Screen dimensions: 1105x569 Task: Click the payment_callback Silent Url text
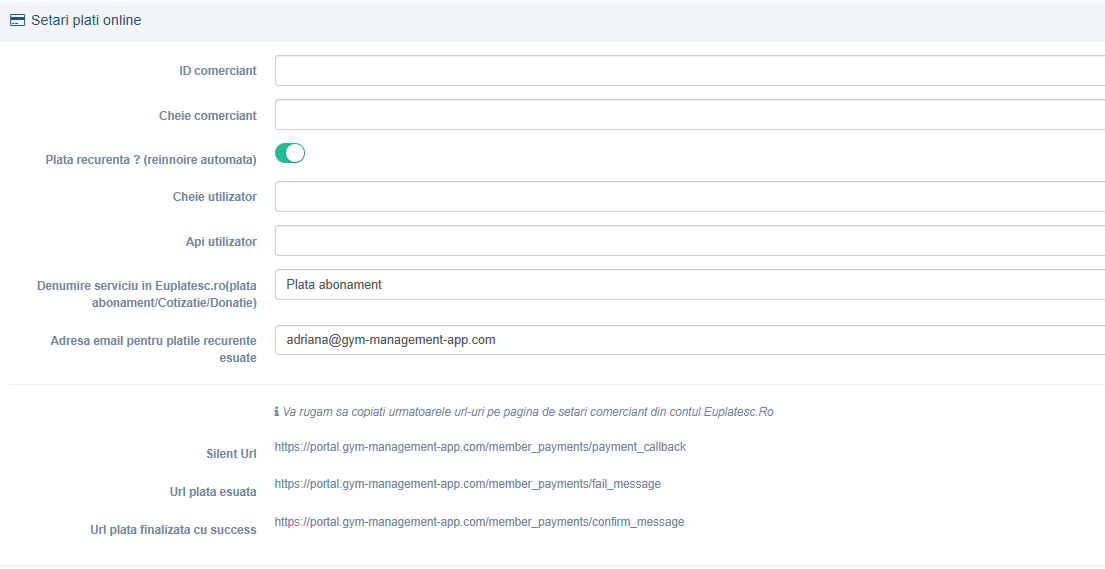point(480,447)
